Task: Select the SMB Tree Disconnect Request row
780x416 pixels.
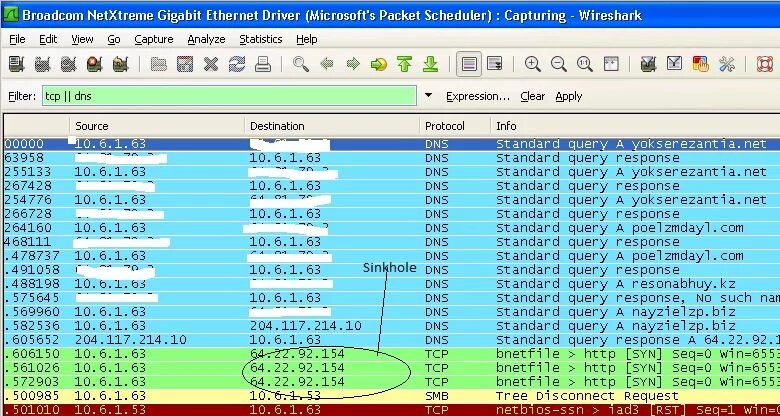Action: coord(392,396)
